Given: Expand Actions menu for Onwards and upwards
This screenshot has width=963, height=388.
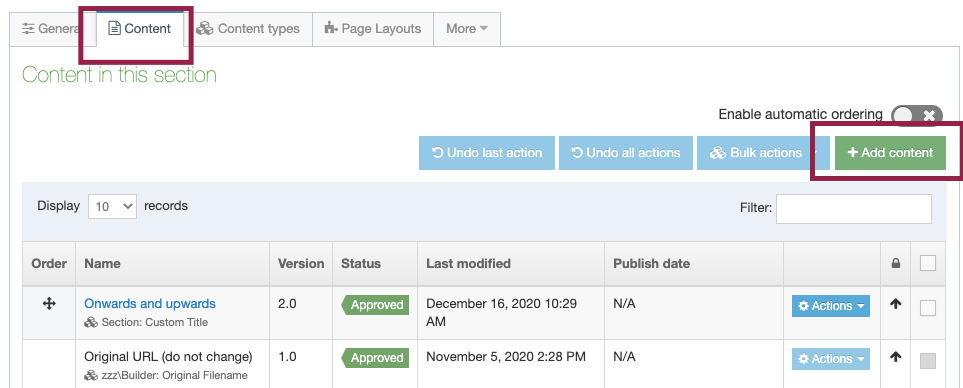Looking at the screenshot, I should tap(830, 306).
